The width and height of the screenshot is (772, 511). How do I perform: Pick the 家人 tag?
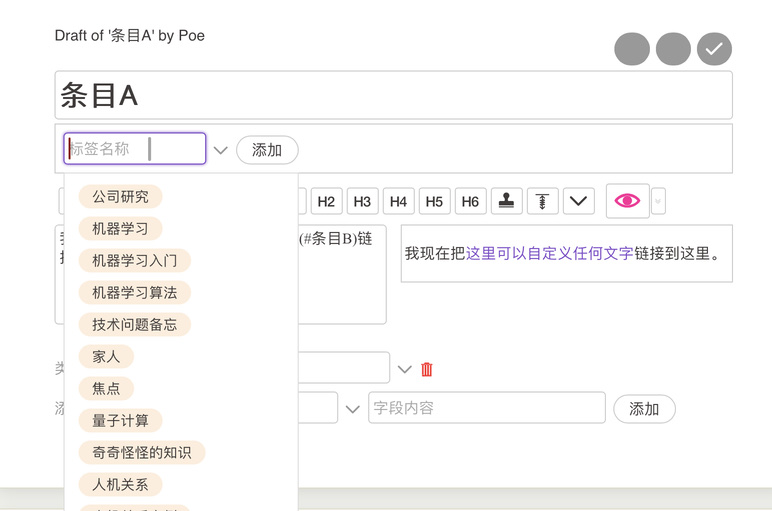[x=106, y=357]
